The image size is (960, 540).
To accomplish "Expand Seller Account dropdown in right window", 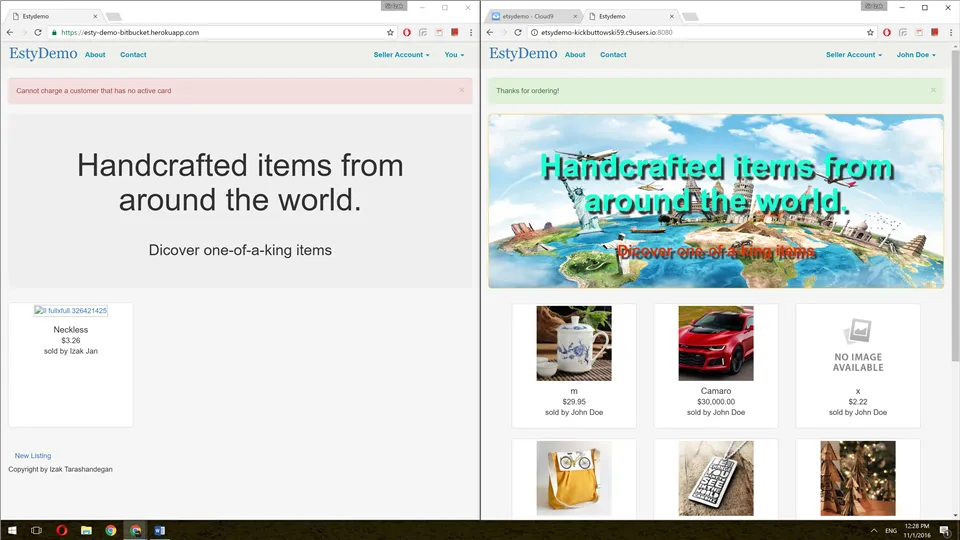I will (x=854, y=54).
